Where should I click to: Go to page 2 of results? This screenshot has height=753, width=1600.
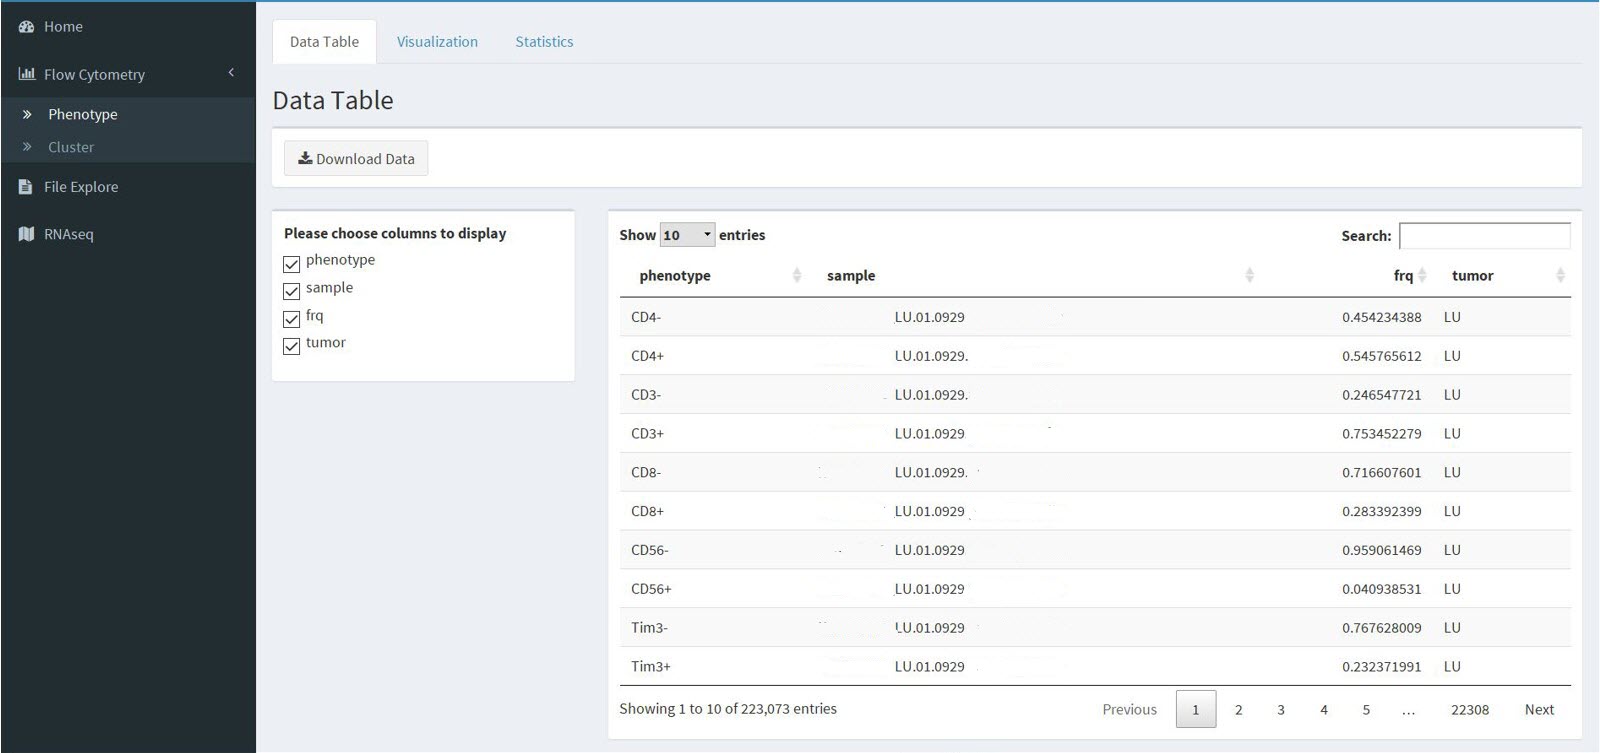tap(1238, 709)
